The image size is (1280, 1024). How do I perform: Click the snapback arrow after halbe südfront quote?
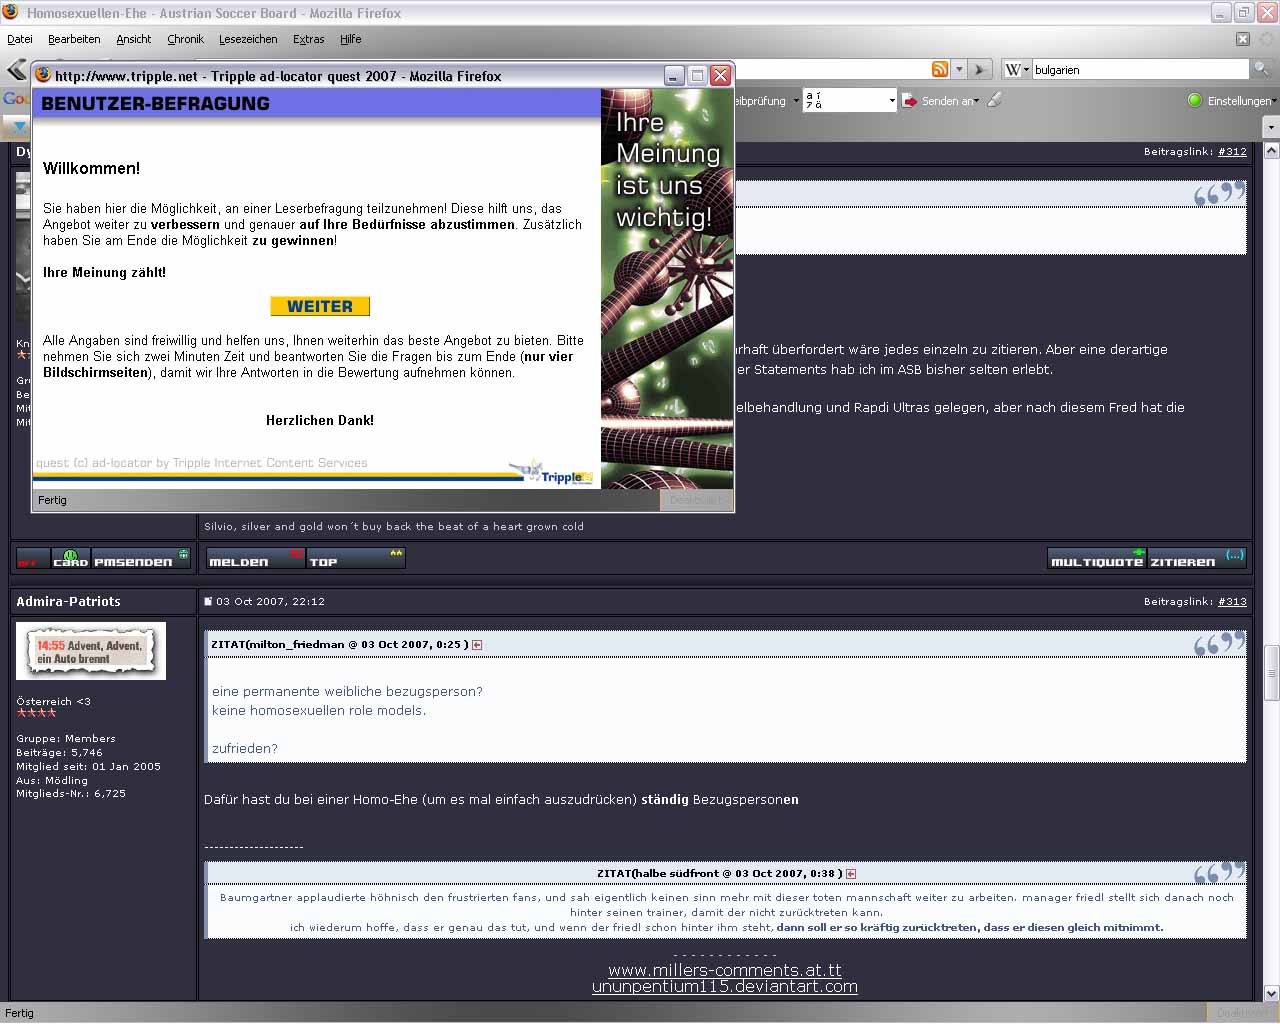point(851,874)
